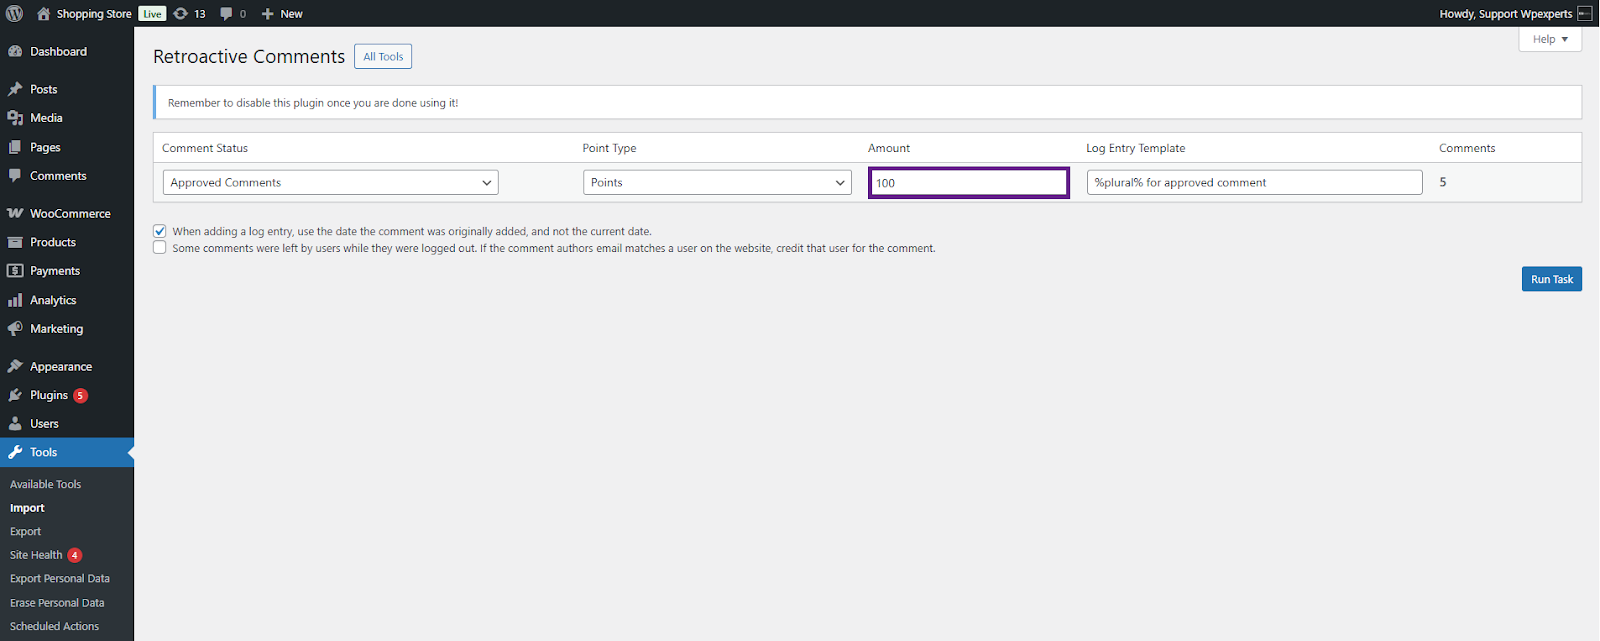Click the Amount input field
The width and height of the screenshot is (1600, 641).
(968, 183)
